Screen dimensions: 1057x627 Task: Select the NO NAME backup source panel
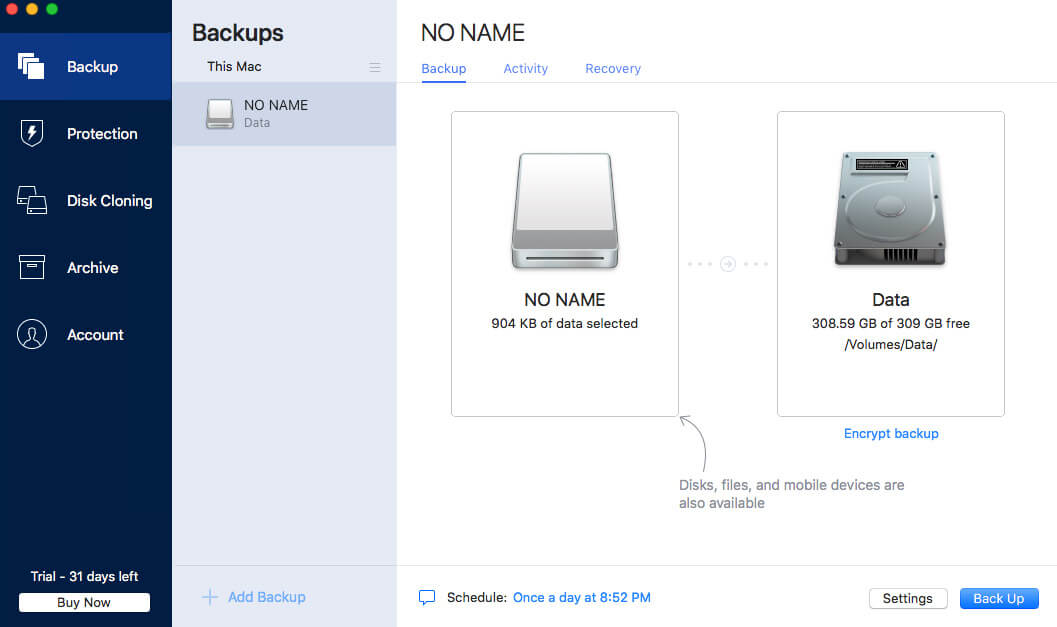pos(564,263)
